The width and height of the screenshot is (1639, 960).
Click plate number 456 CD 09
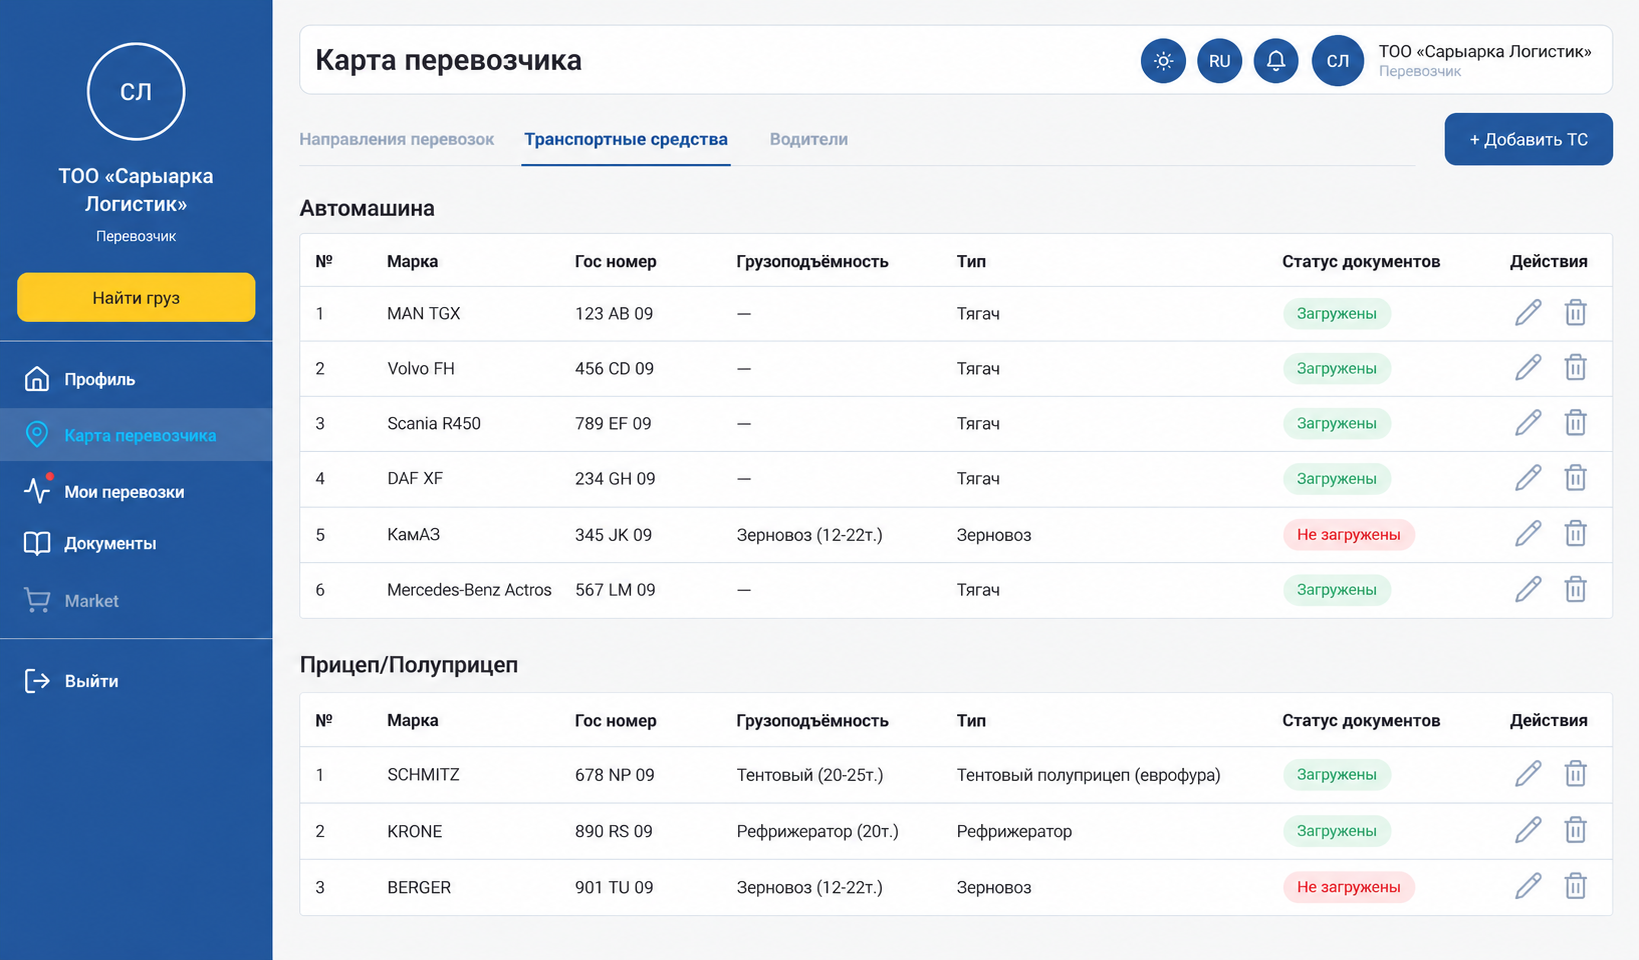pyautogui.click(x=614, y=368)
